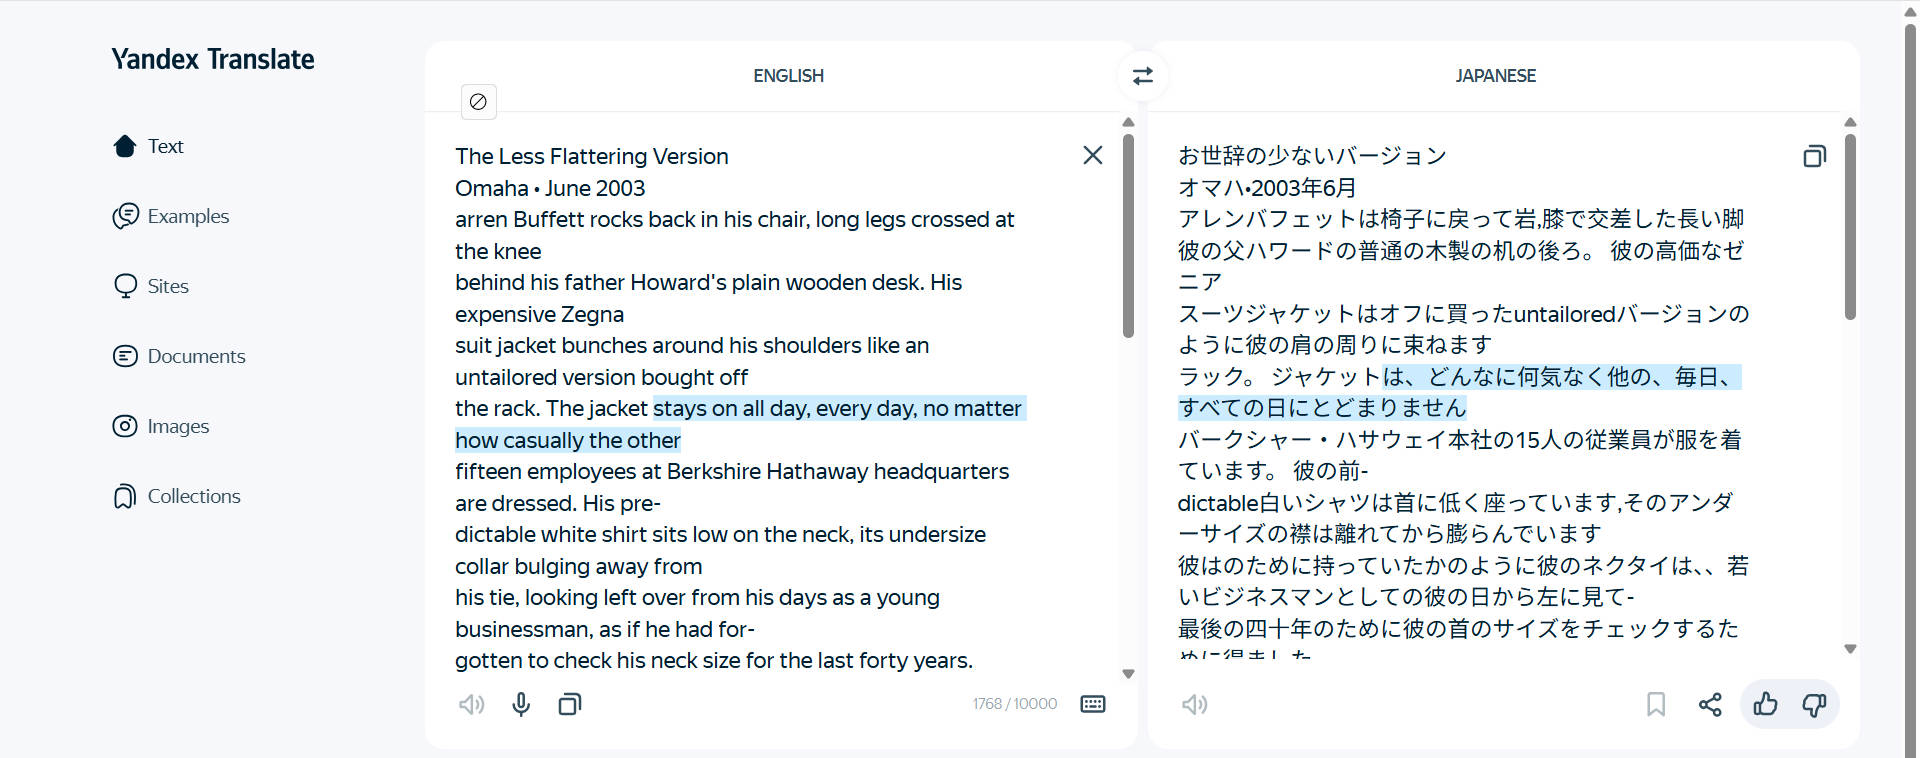Click the crossed-circle icon above source text
The image size is (1920, 758).
tap(479, 102)
